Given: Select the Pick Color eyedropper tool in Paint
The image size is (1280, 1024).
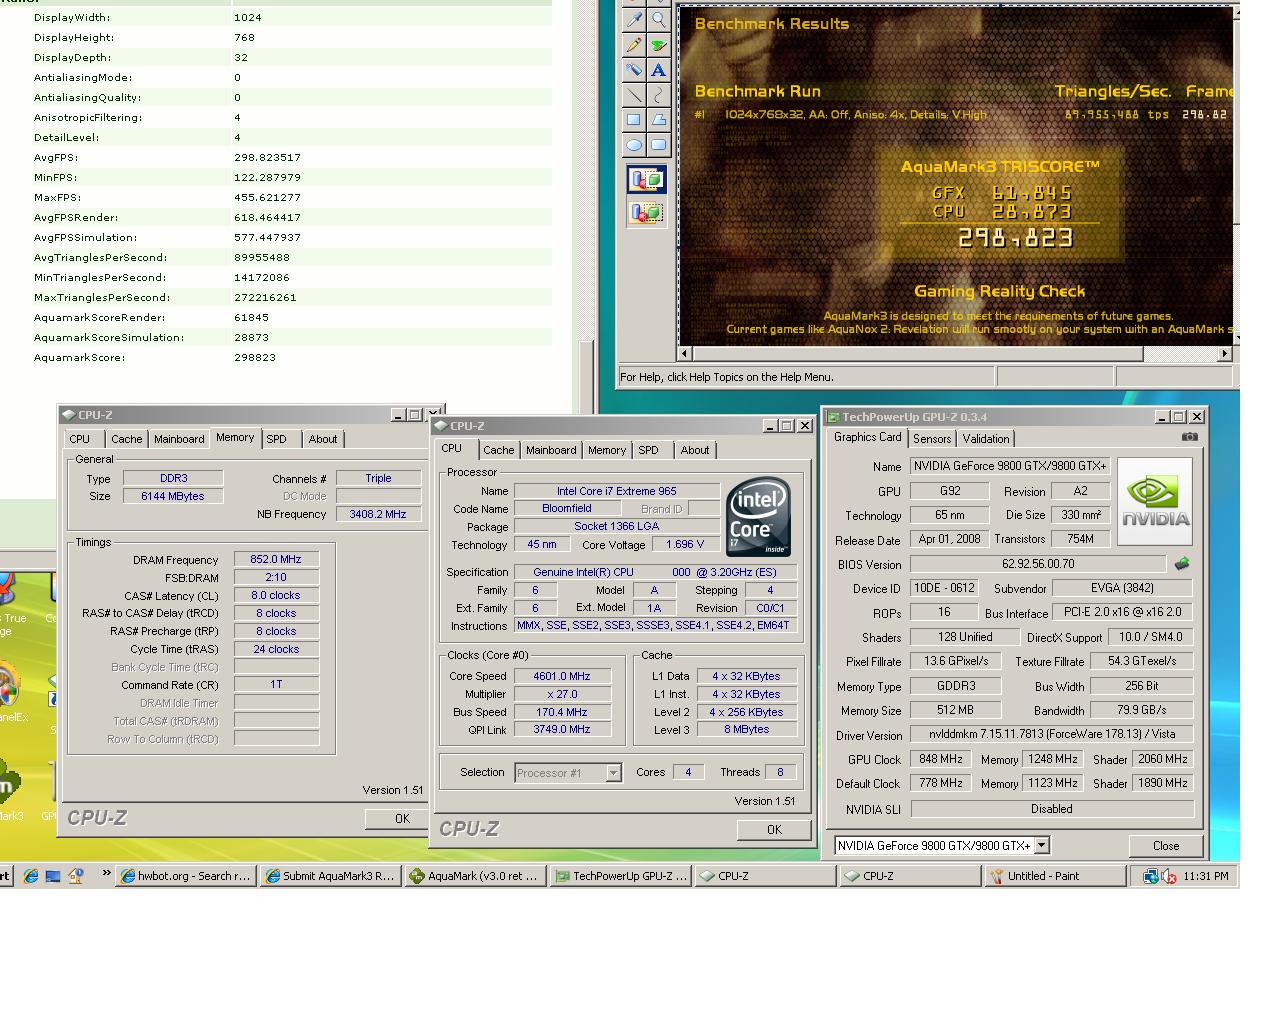Looking at the screenshot, I should [x=634, y=19].
